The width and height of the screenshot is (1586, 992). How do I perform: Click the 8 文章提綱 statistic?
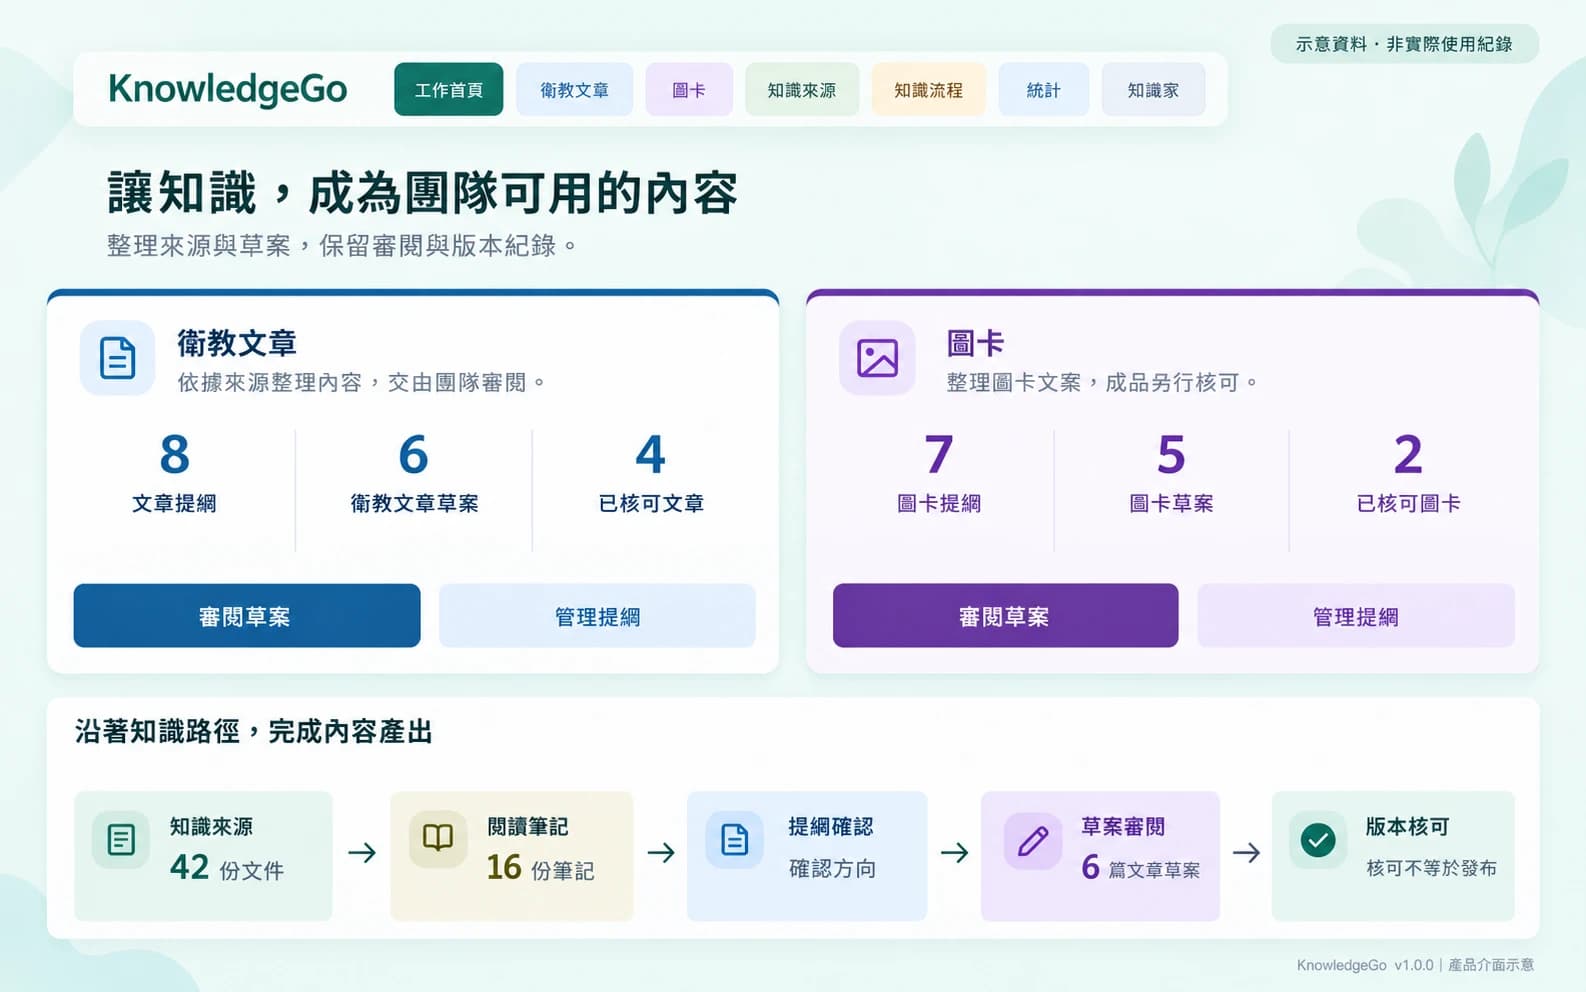click(x=174, y=473)
